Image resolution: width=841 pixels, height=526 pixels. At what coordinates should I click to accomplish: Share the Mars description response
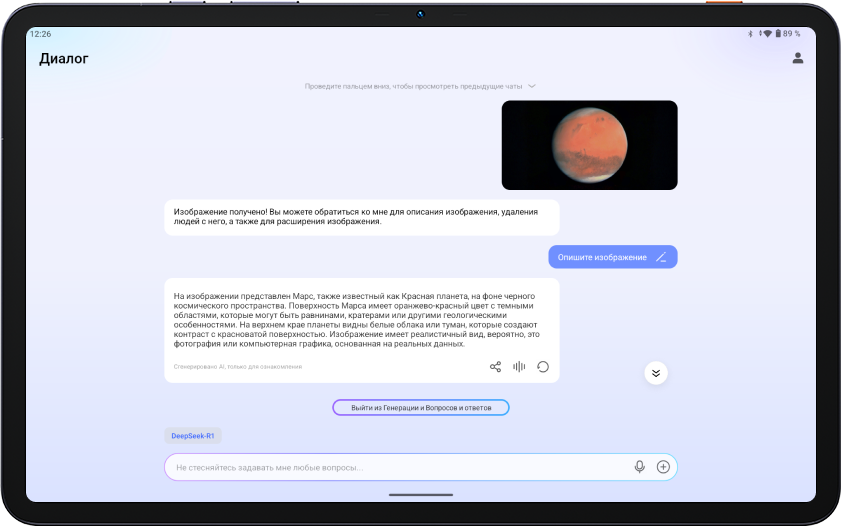click(495, 367)
